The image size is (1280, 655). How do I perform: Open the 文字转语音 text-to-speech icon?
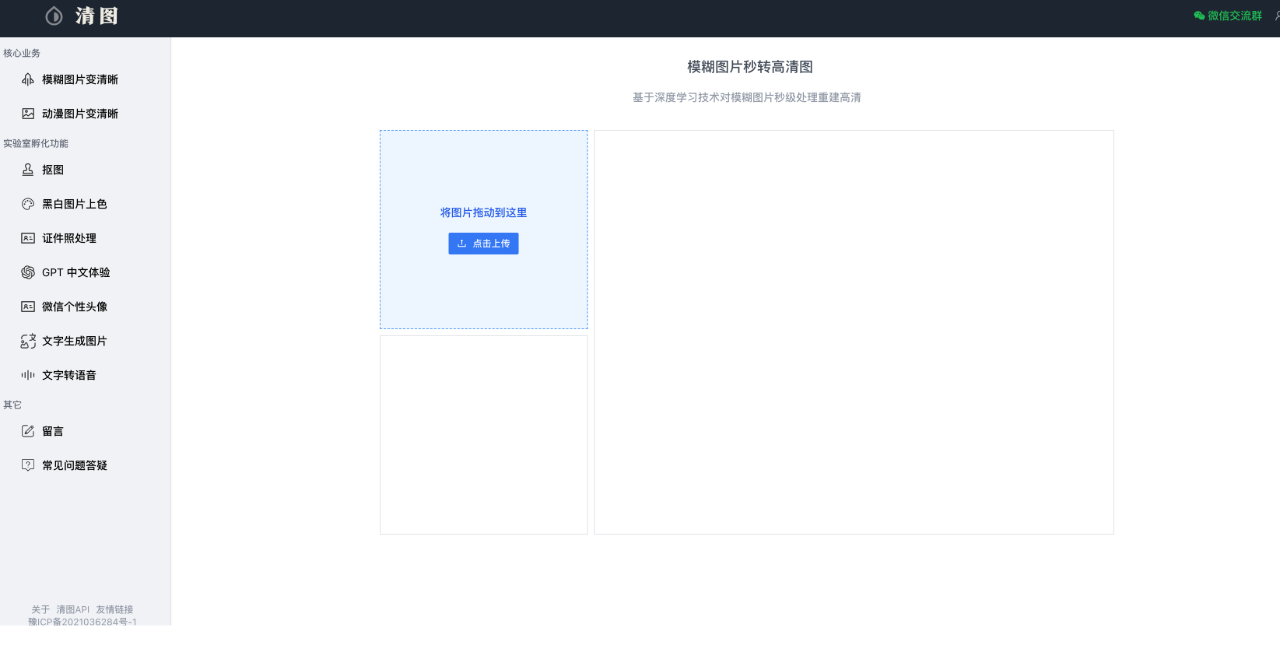click(26, 375)
